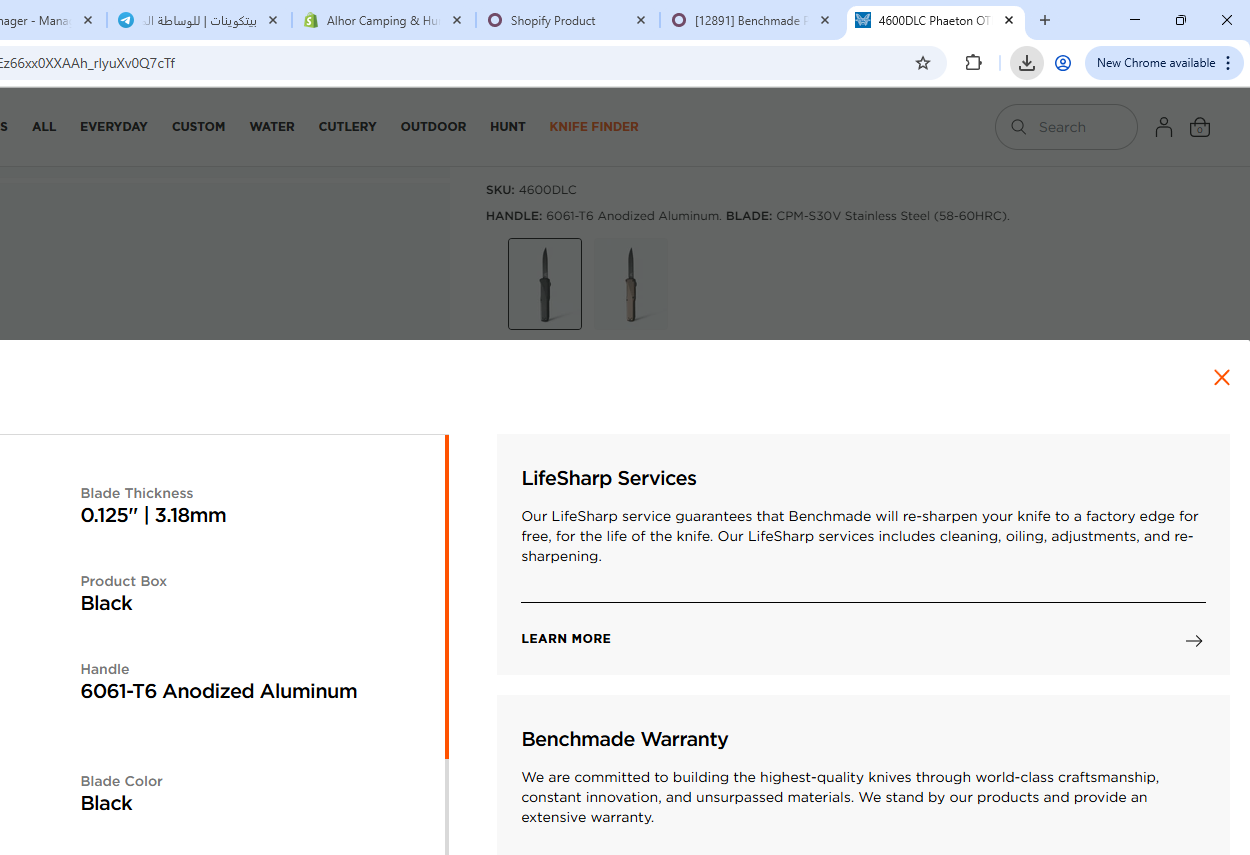
Task: Minimize the Chrome window
Action: [x=1135, y=20]
